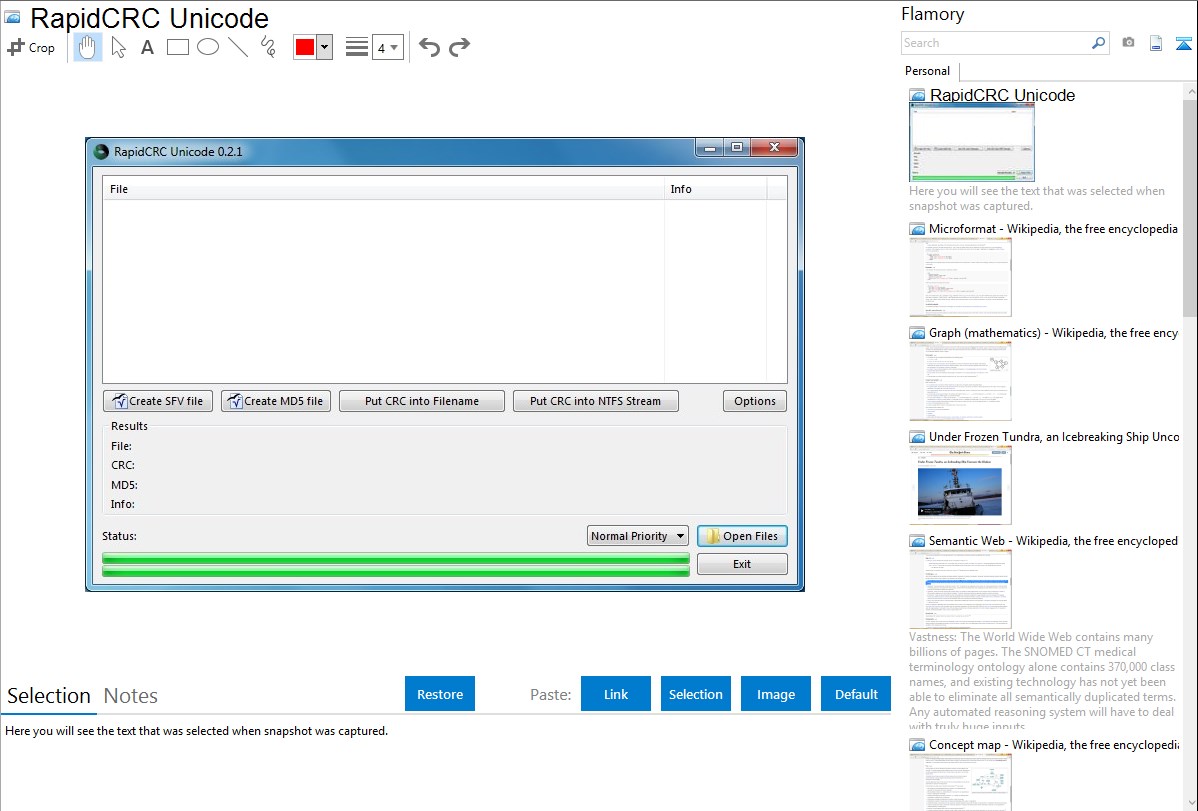Undo the last annotation
1198x811 pixels.
point(429,47)
